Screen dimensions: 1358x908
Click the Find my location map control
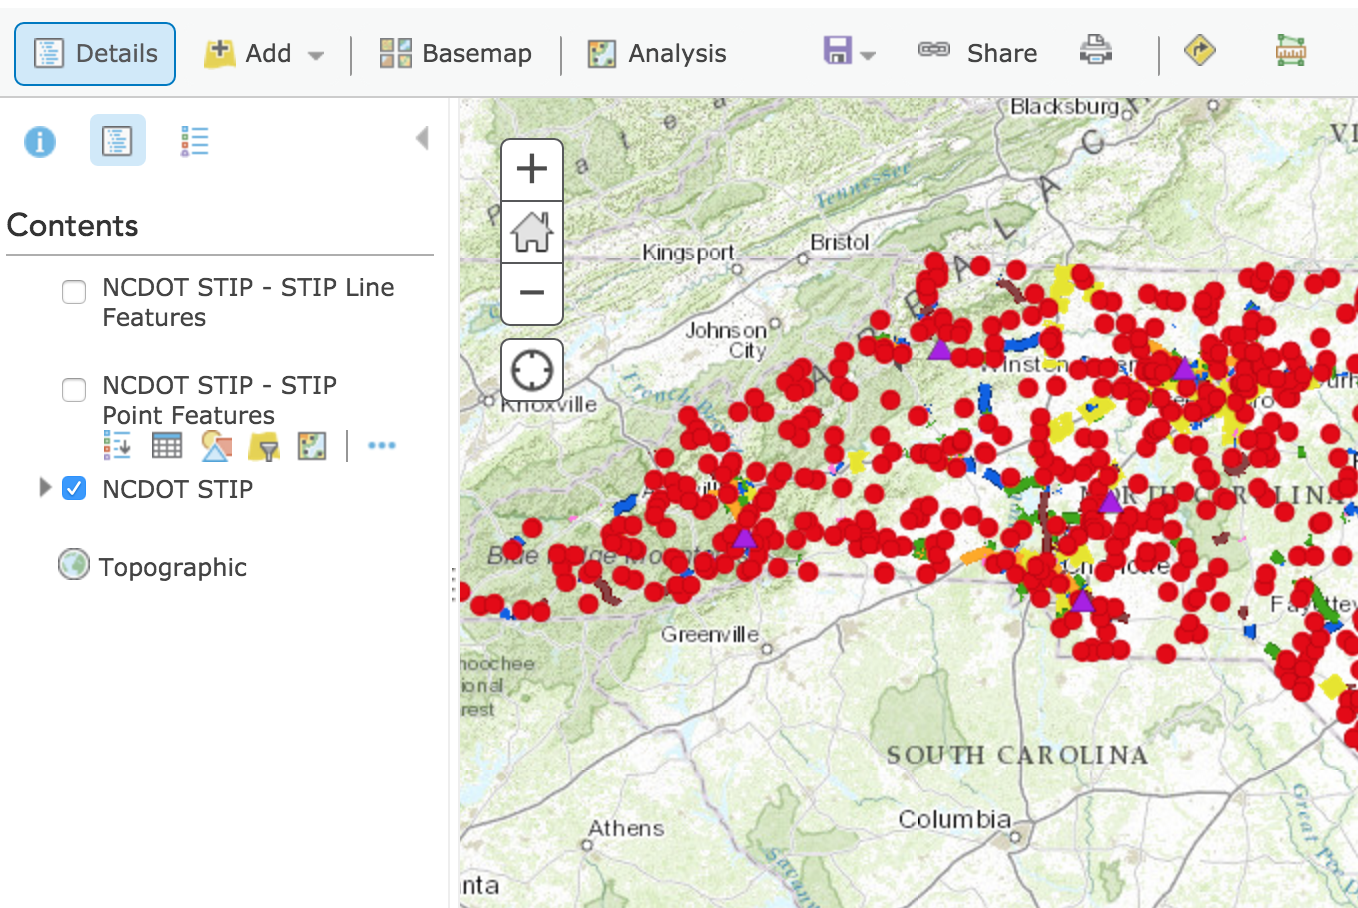531,369
